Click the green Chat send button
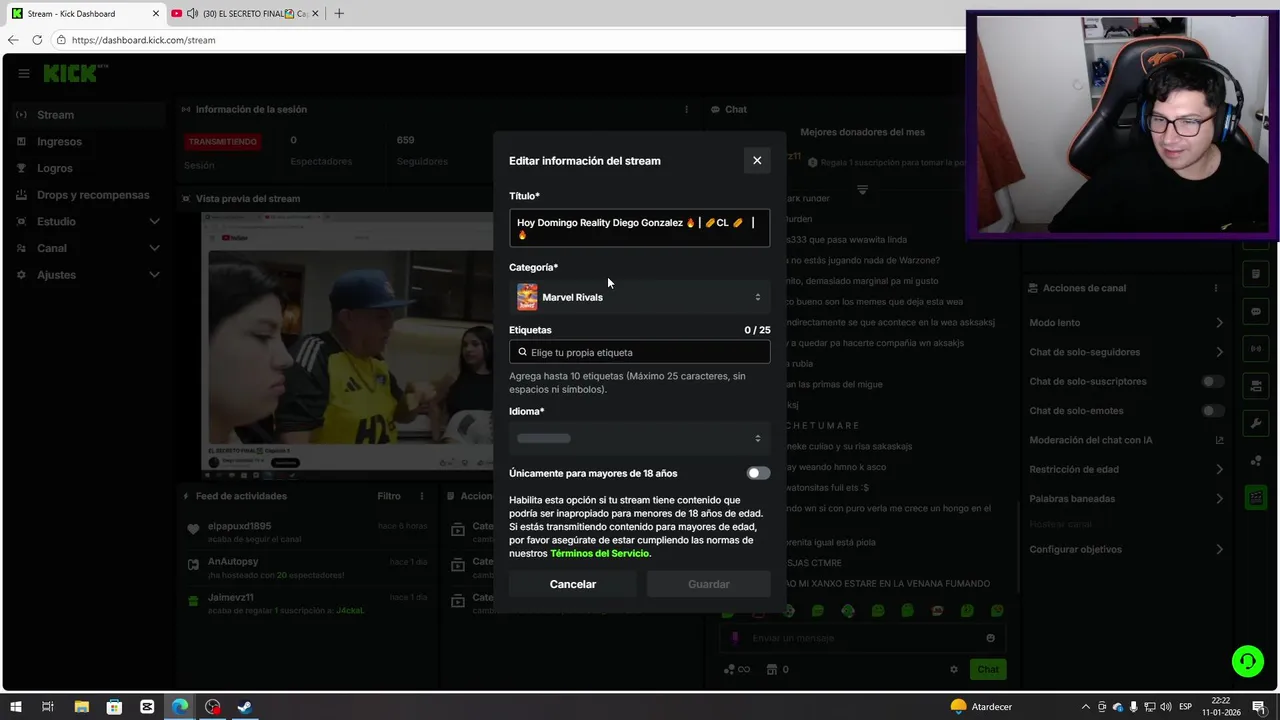 [x=987, y=669]
